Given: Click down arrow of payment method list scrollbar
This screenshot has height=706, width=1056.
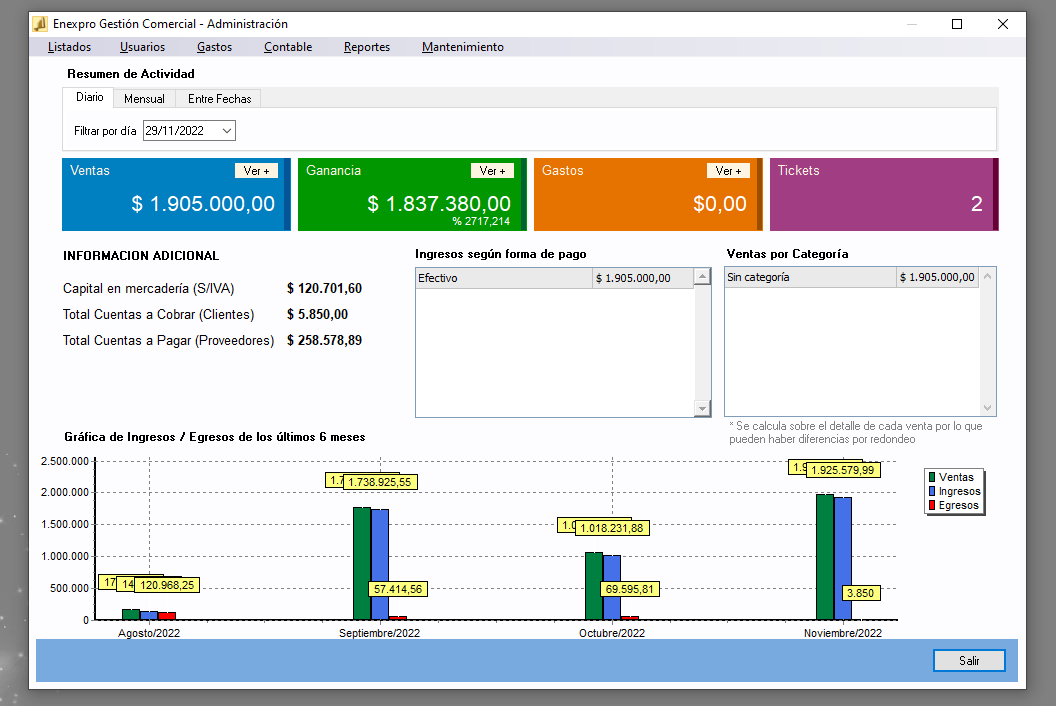Looking at the screenshot, I should coord(702,408).
